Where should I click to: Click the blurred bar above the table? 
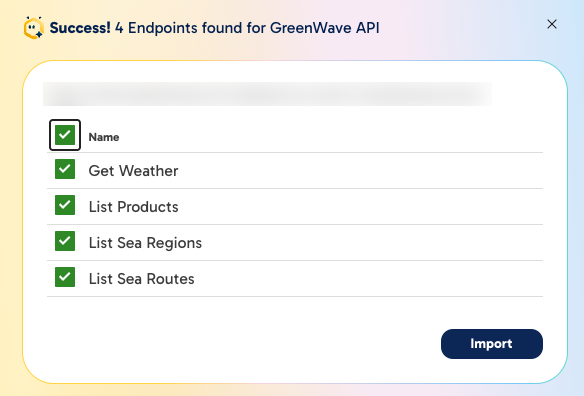pyautogui.click(x=267, y=94)
